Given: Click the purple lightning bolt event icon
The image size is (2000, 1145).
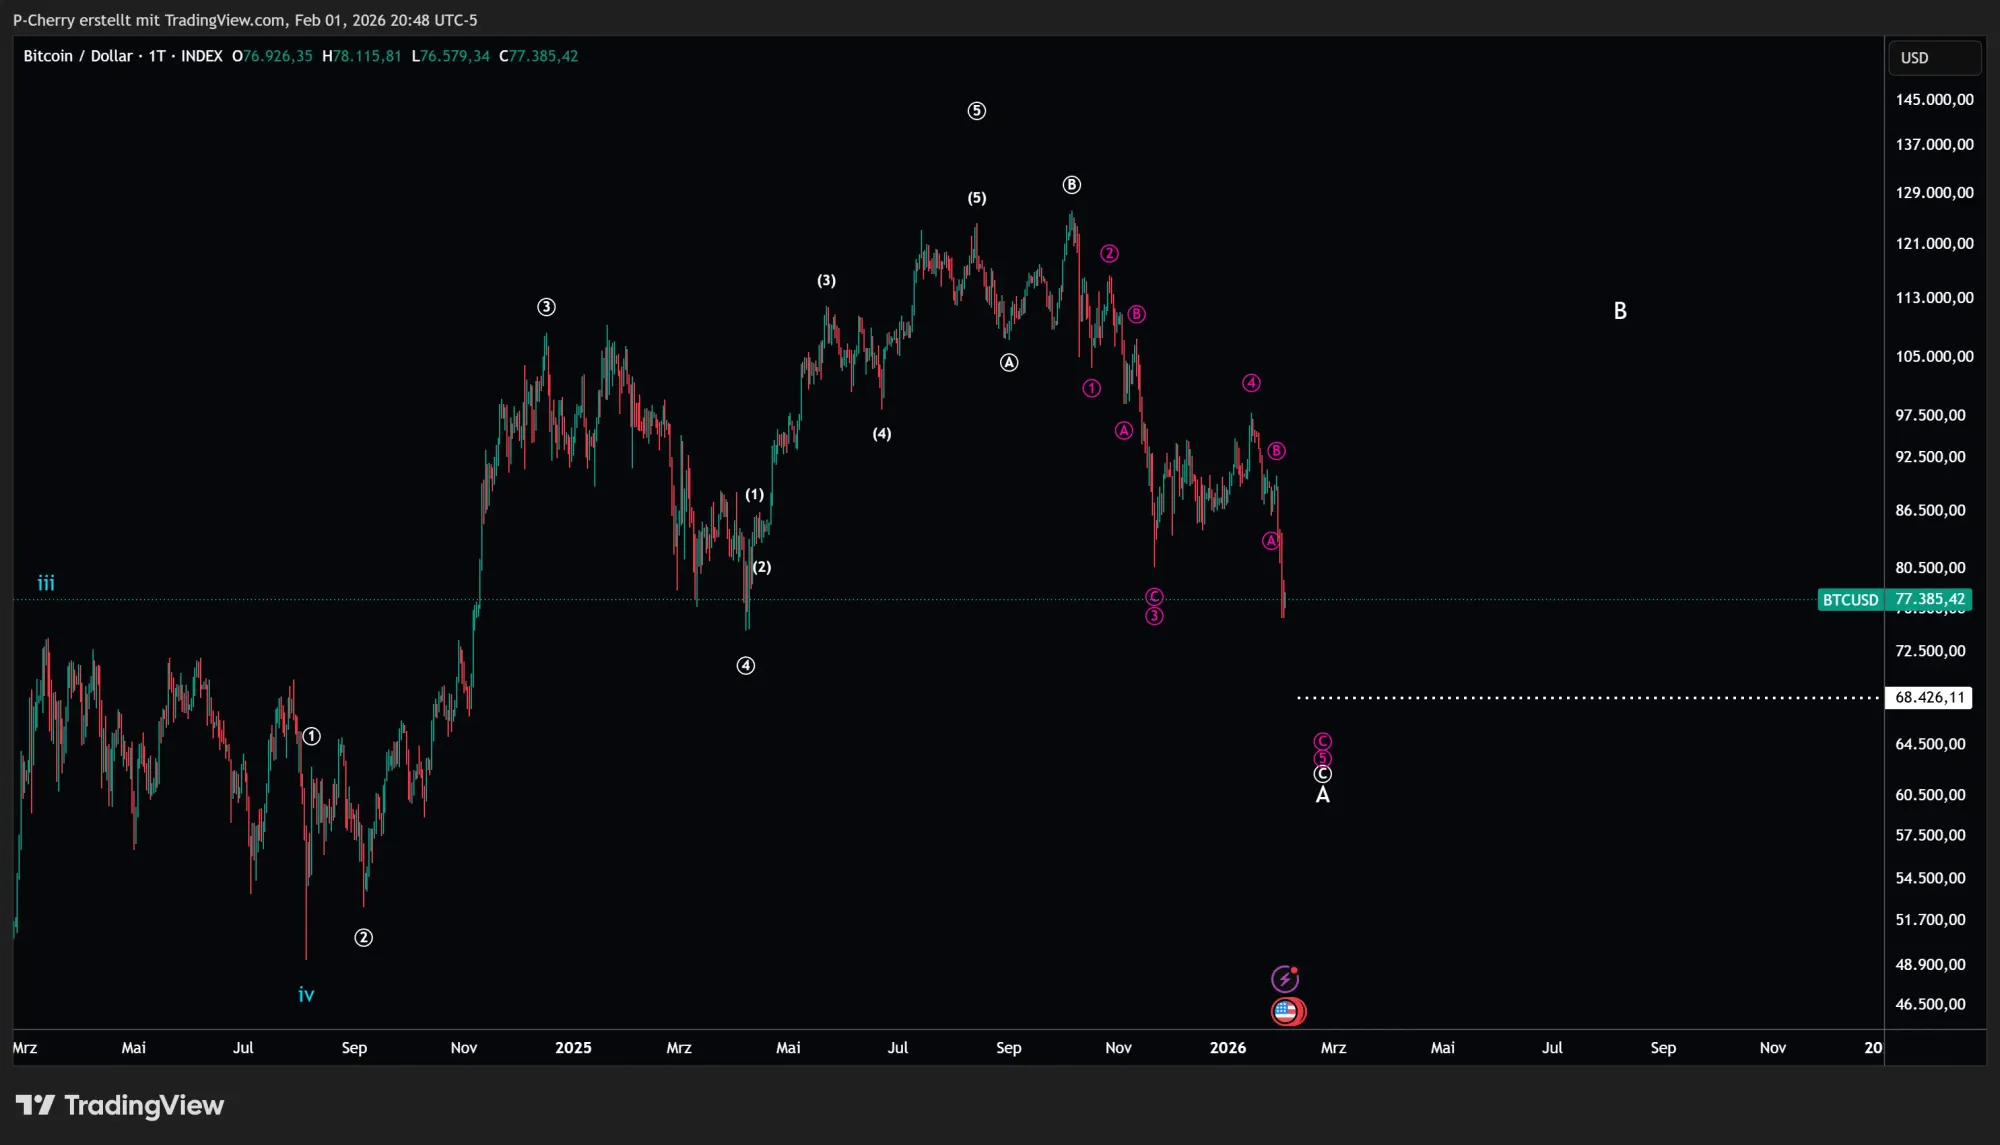Looking at the screenshot, I should click(x=1284, y=979).
